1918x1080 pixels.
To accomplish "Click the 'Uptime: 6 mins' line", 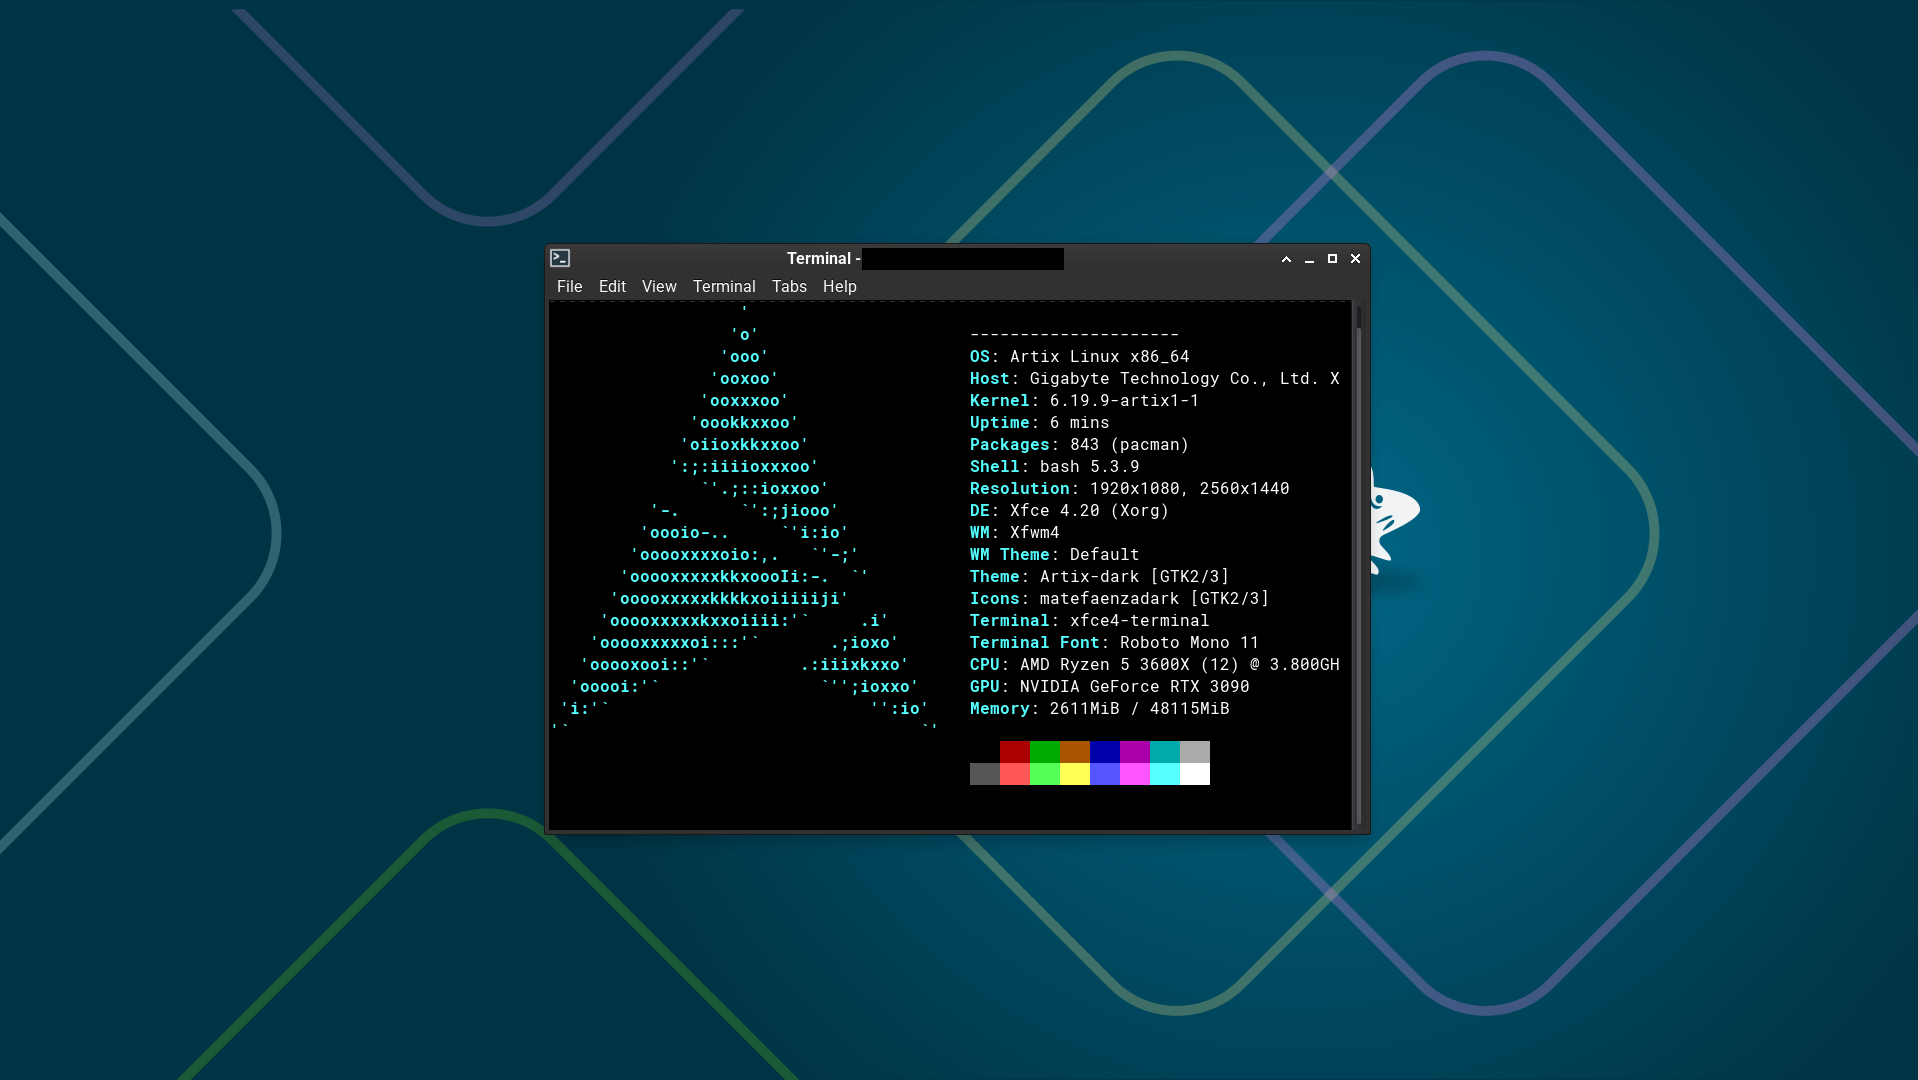I will [x=1040, y=423].
